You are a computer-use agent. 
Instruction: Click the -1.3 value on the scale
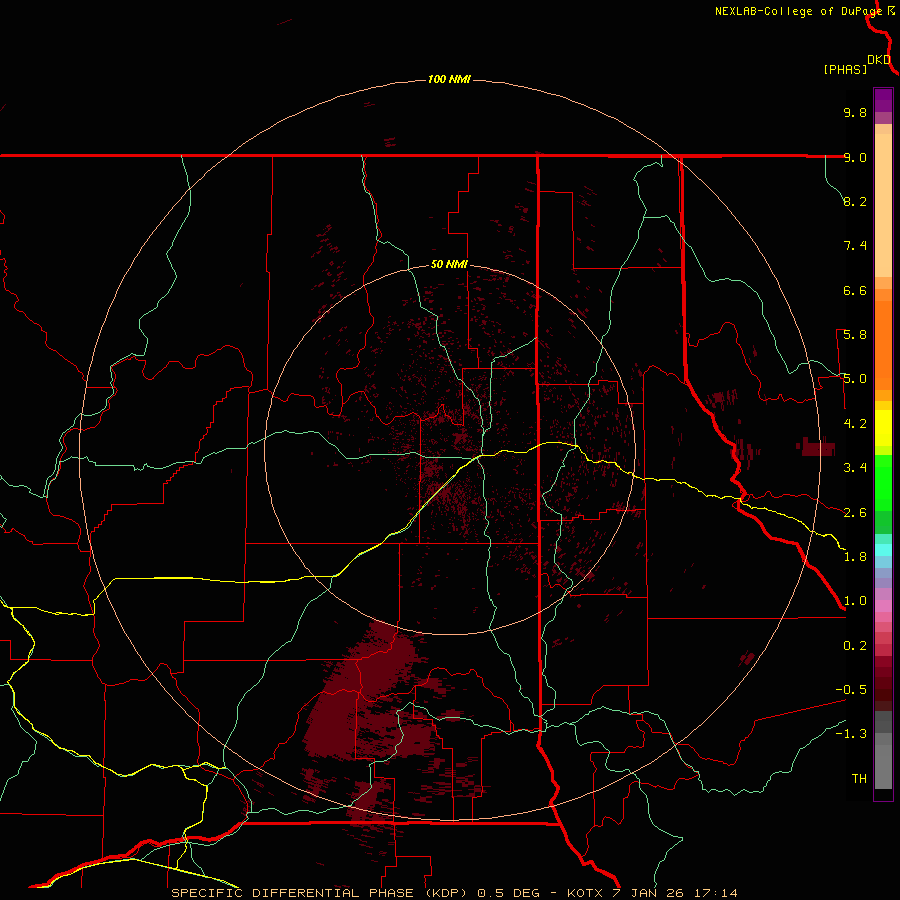(x=851, y=734)
